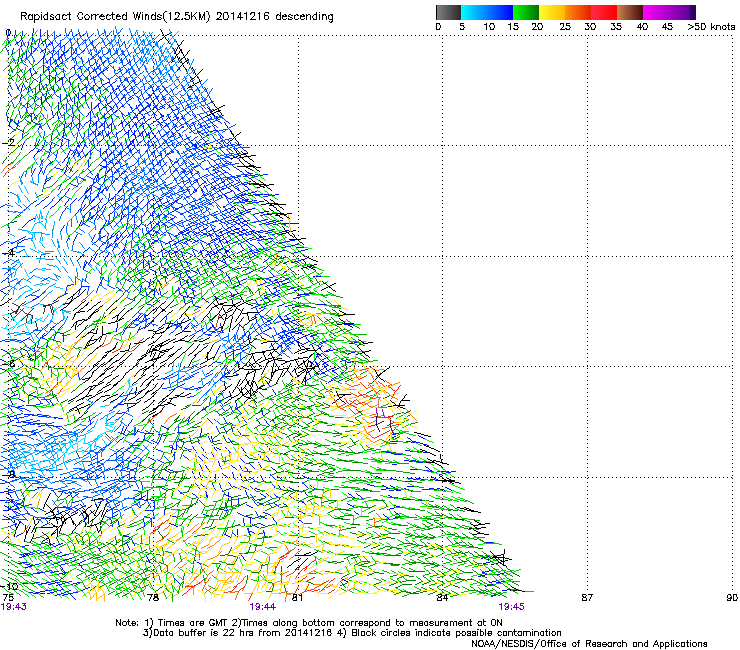Click longitude label '78' on bottom axis
740x650 pixels.
click(x=153, y=598)
